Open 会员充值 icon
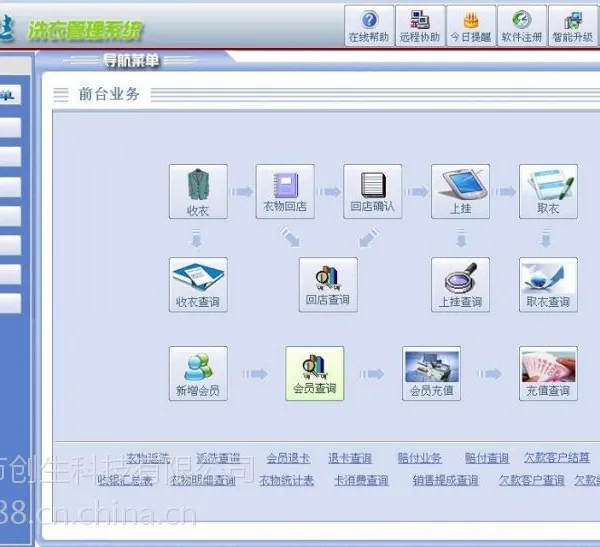Viewport: 600px width, 547px height. tap(431, 374)
